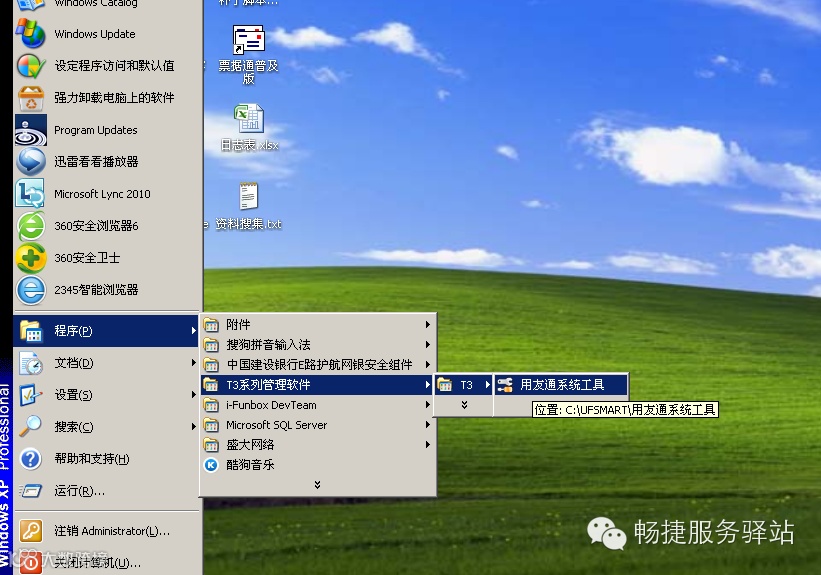Screen dimensions: 821x575
Task: Click the Microsoft SQL Server menu text
Action: [x=276, y=425]
